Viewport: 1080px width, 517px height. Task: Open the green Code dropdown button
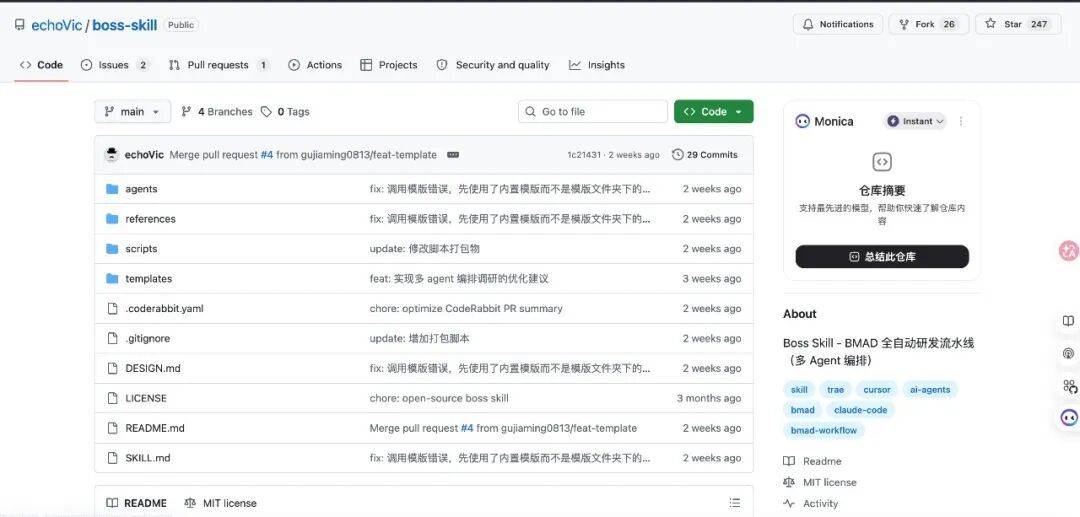tap(714, 112)
